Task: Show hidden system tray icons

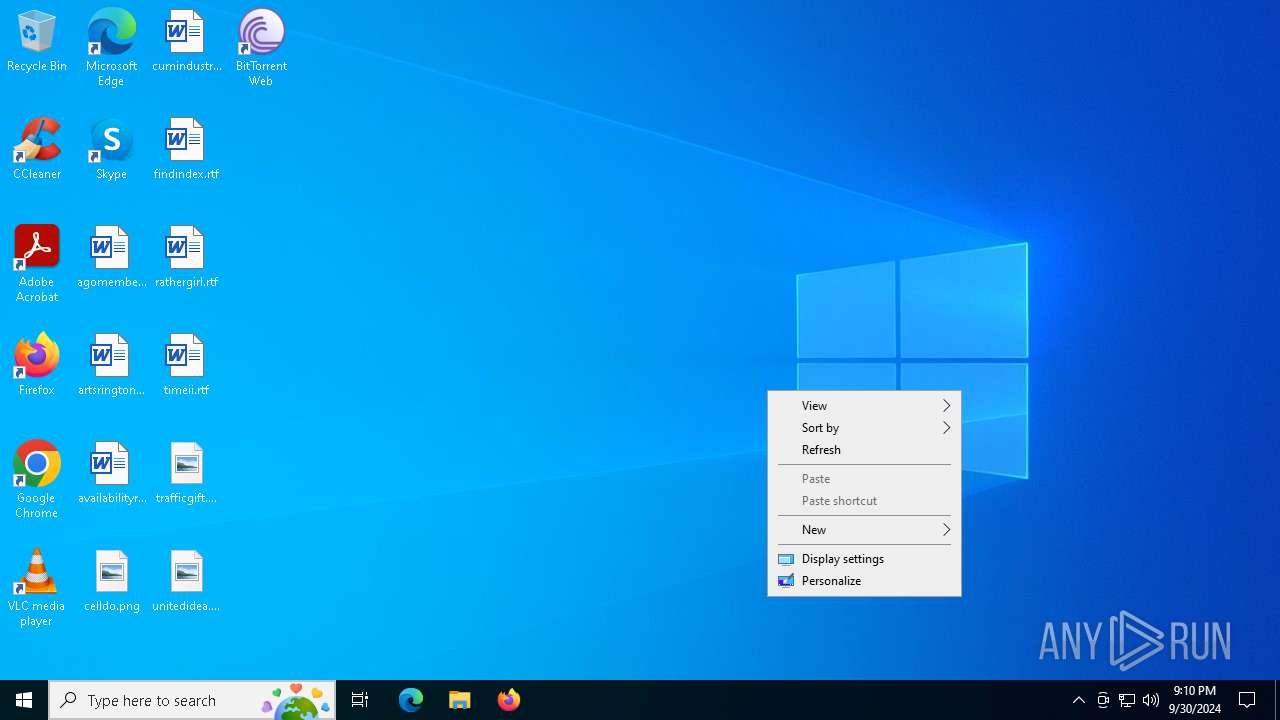Action: pos(1079,700)
